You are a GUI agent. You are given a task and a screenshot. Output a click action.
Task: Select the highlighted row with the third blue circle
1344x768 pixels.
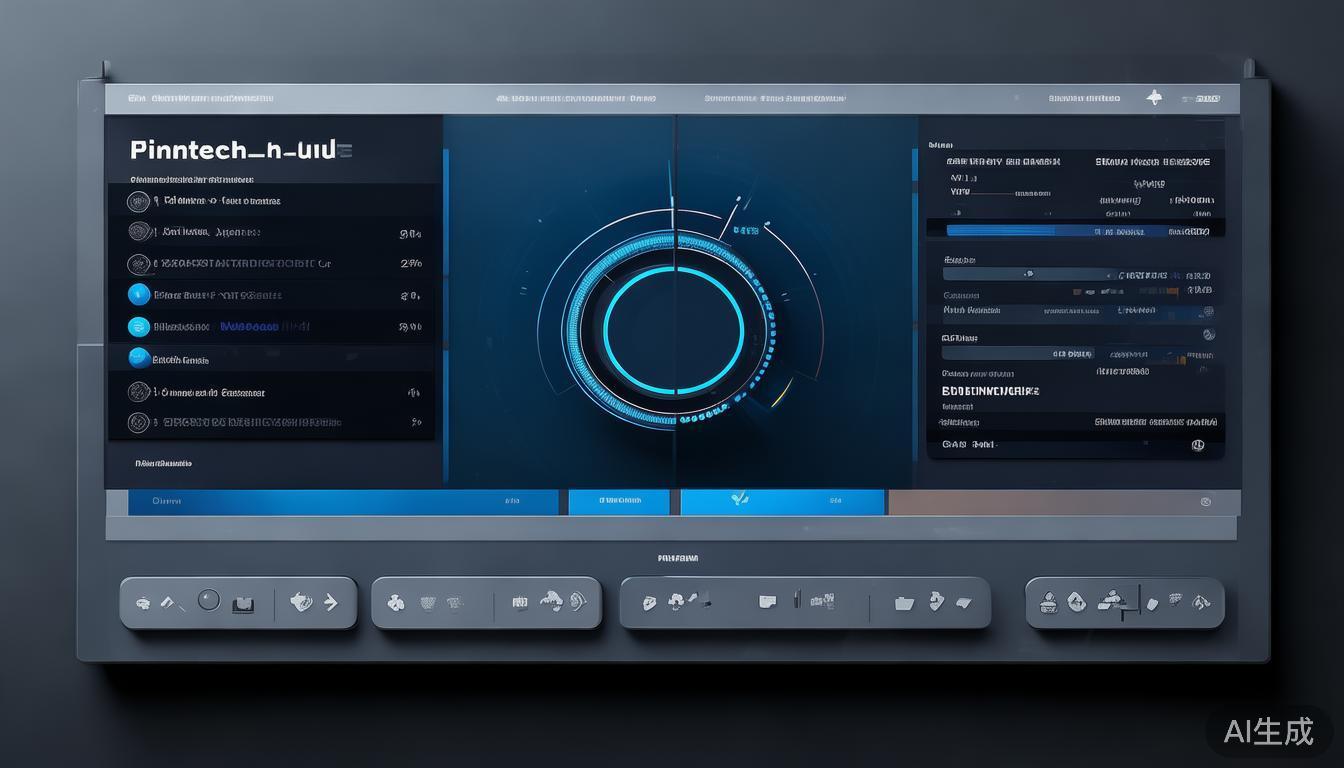(270, 358)
